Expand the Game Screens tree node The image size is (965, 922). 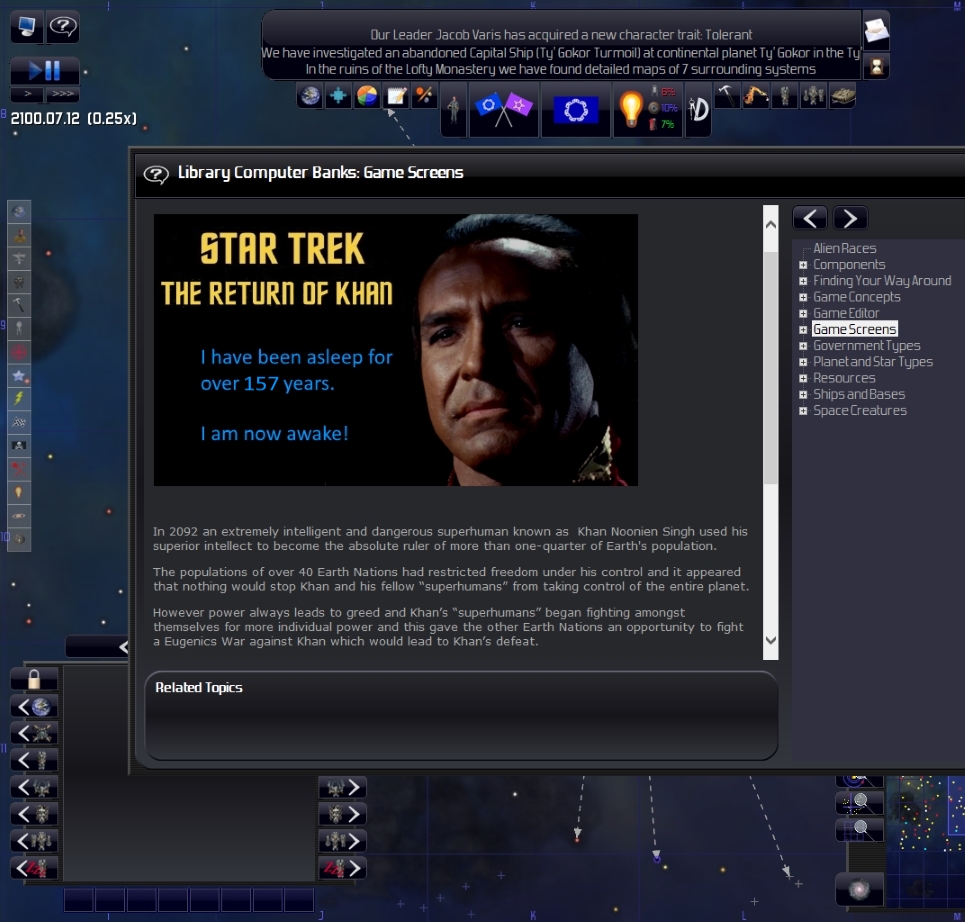click(803, 329)
